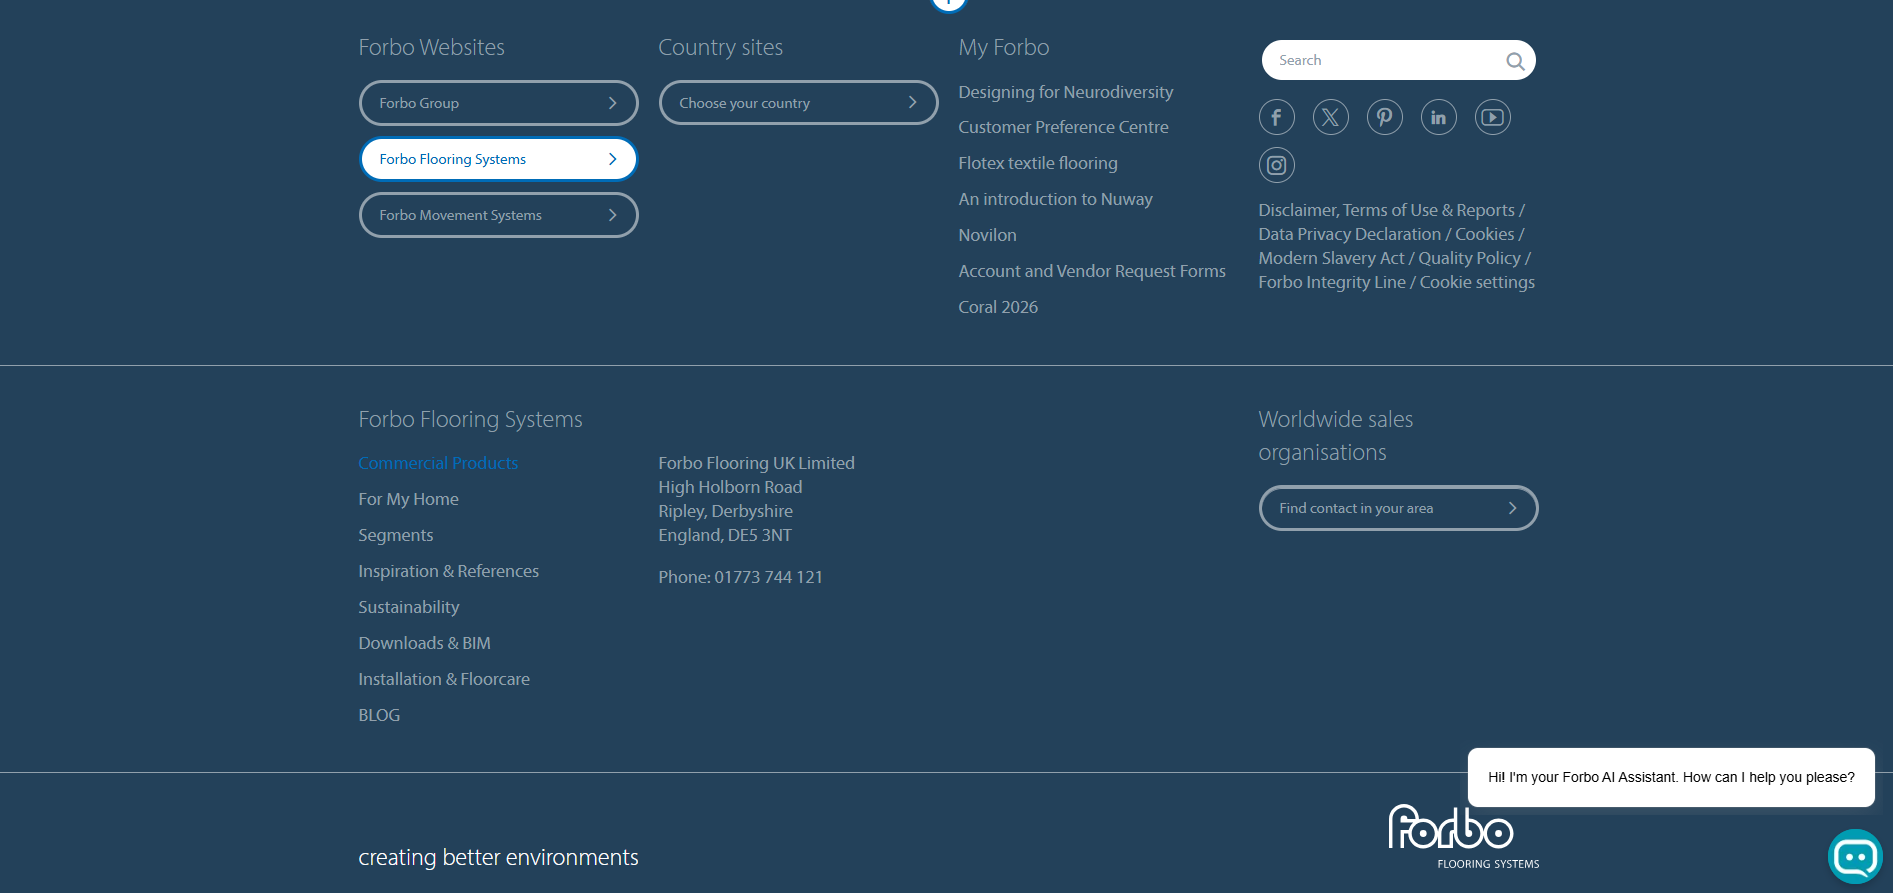Viewport: 1893px width, 893px height.
Task: Open Forbo Integrity Line link
Action: 1332,282
